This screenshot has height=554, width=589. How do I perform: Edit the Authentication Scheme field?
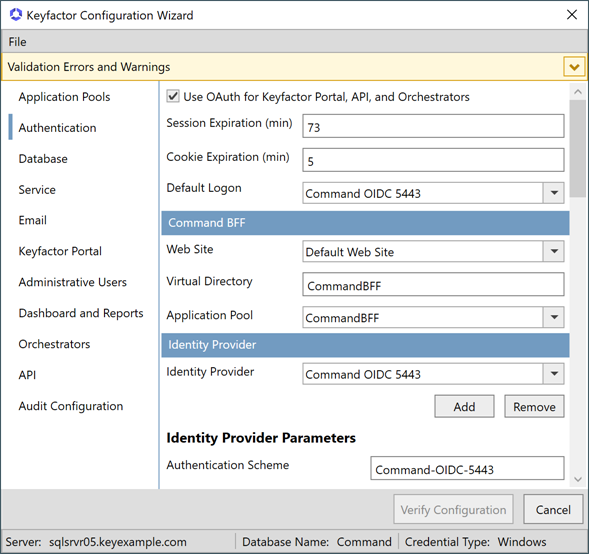(467, 468)
